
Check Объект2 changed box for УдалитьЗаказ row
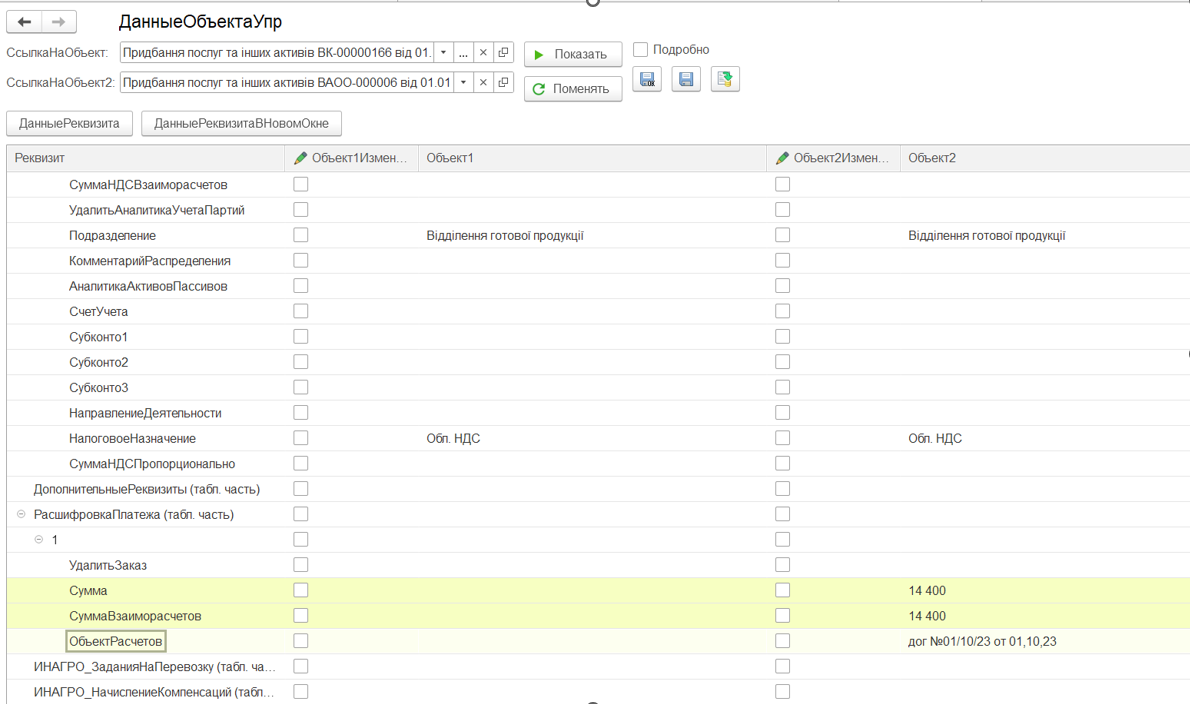point(782,564)
